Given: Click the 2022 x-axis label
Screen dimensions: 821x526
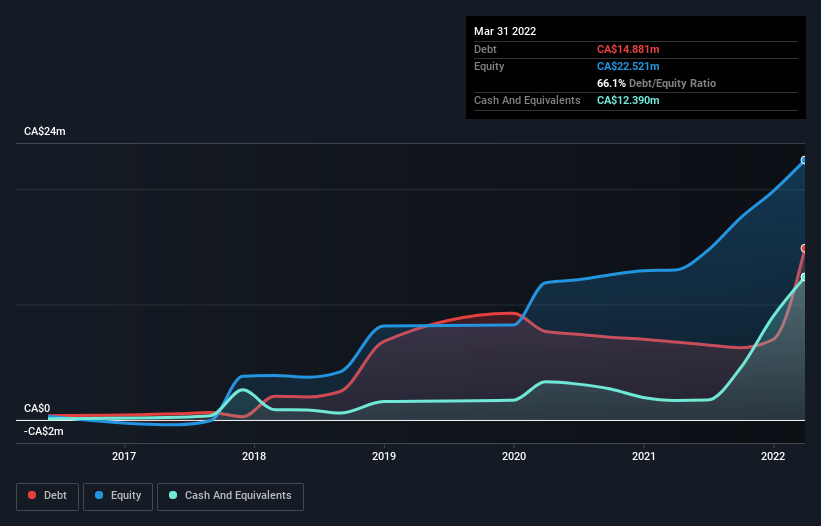Looking at the screenshot, I should click(773, 456).
